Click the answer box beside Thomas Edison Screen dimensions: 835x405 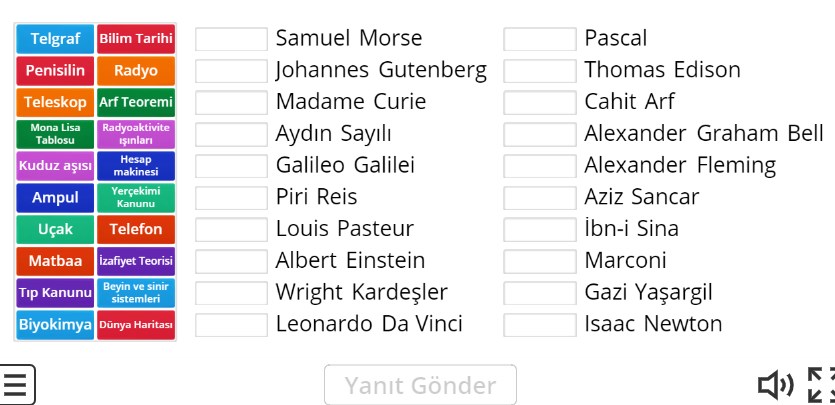point(540,71)
